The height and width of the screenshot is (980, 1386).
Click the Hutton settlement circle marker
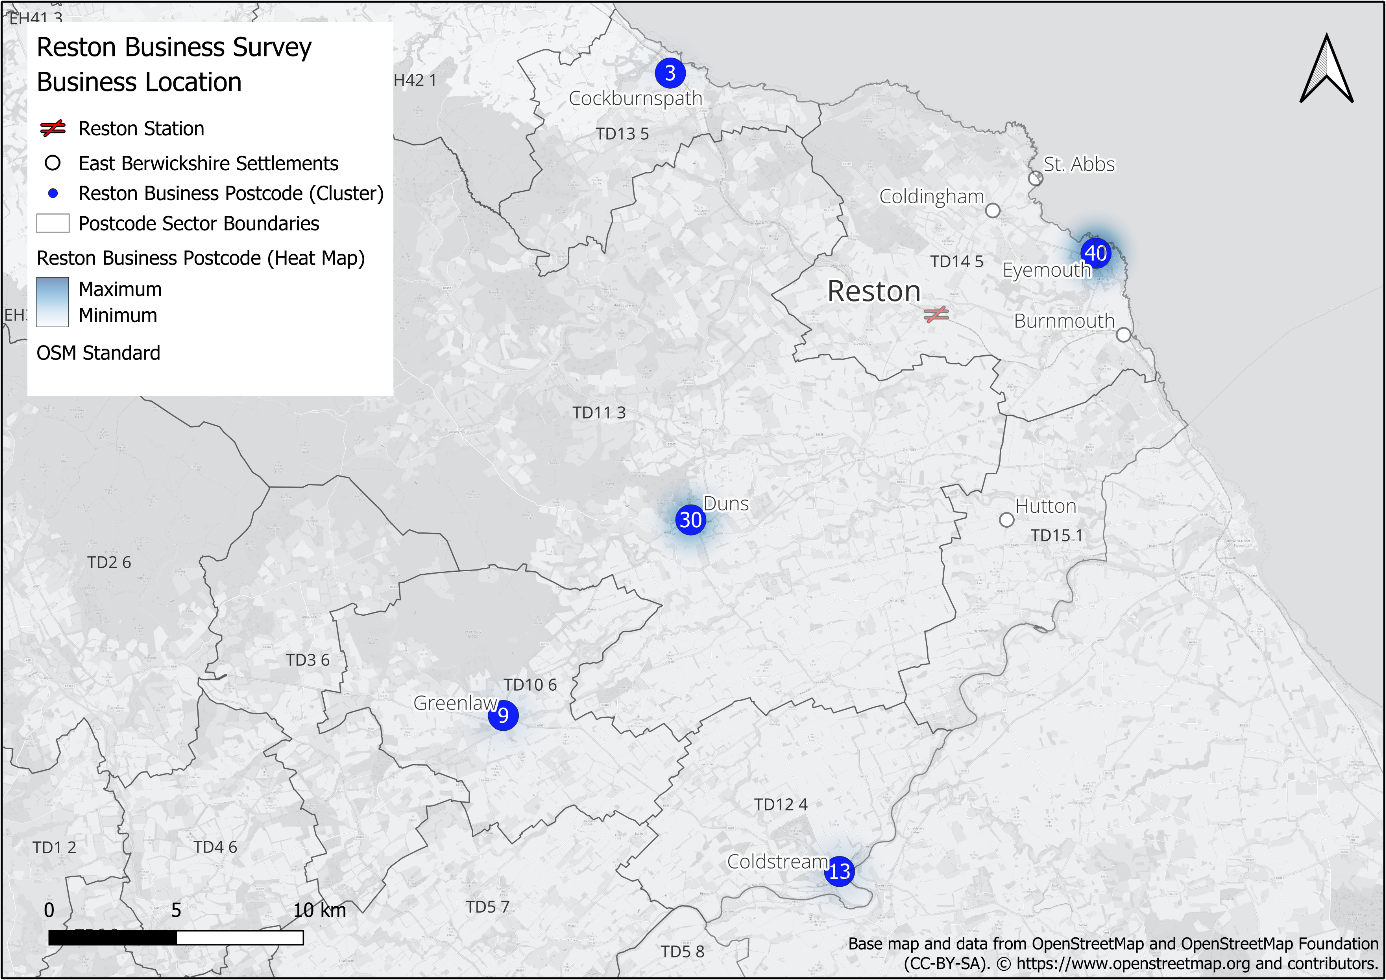point(1006,520)
